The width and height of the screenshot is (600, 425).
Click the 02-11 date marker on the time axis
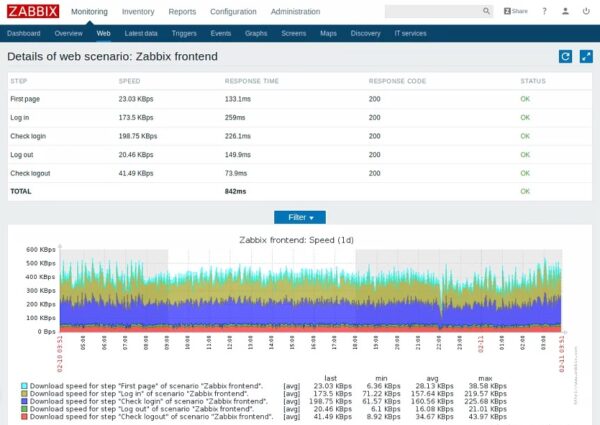(481, 344)
